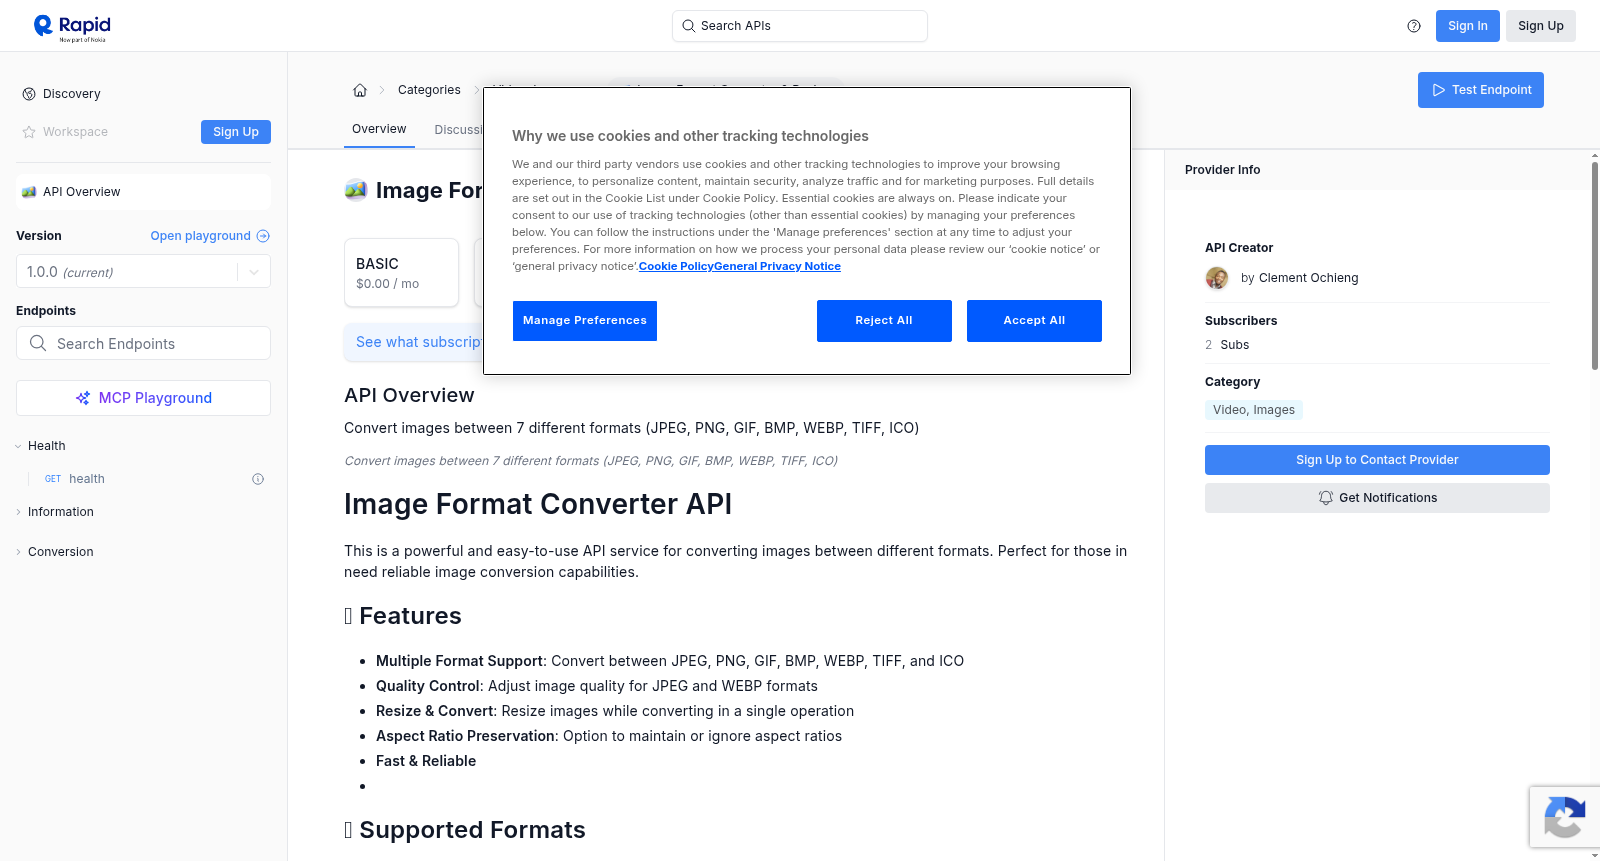Focus the Search Endpoints field
Image resolution: width=1600 pixels, height=861 pixels.
click(143, 343)
